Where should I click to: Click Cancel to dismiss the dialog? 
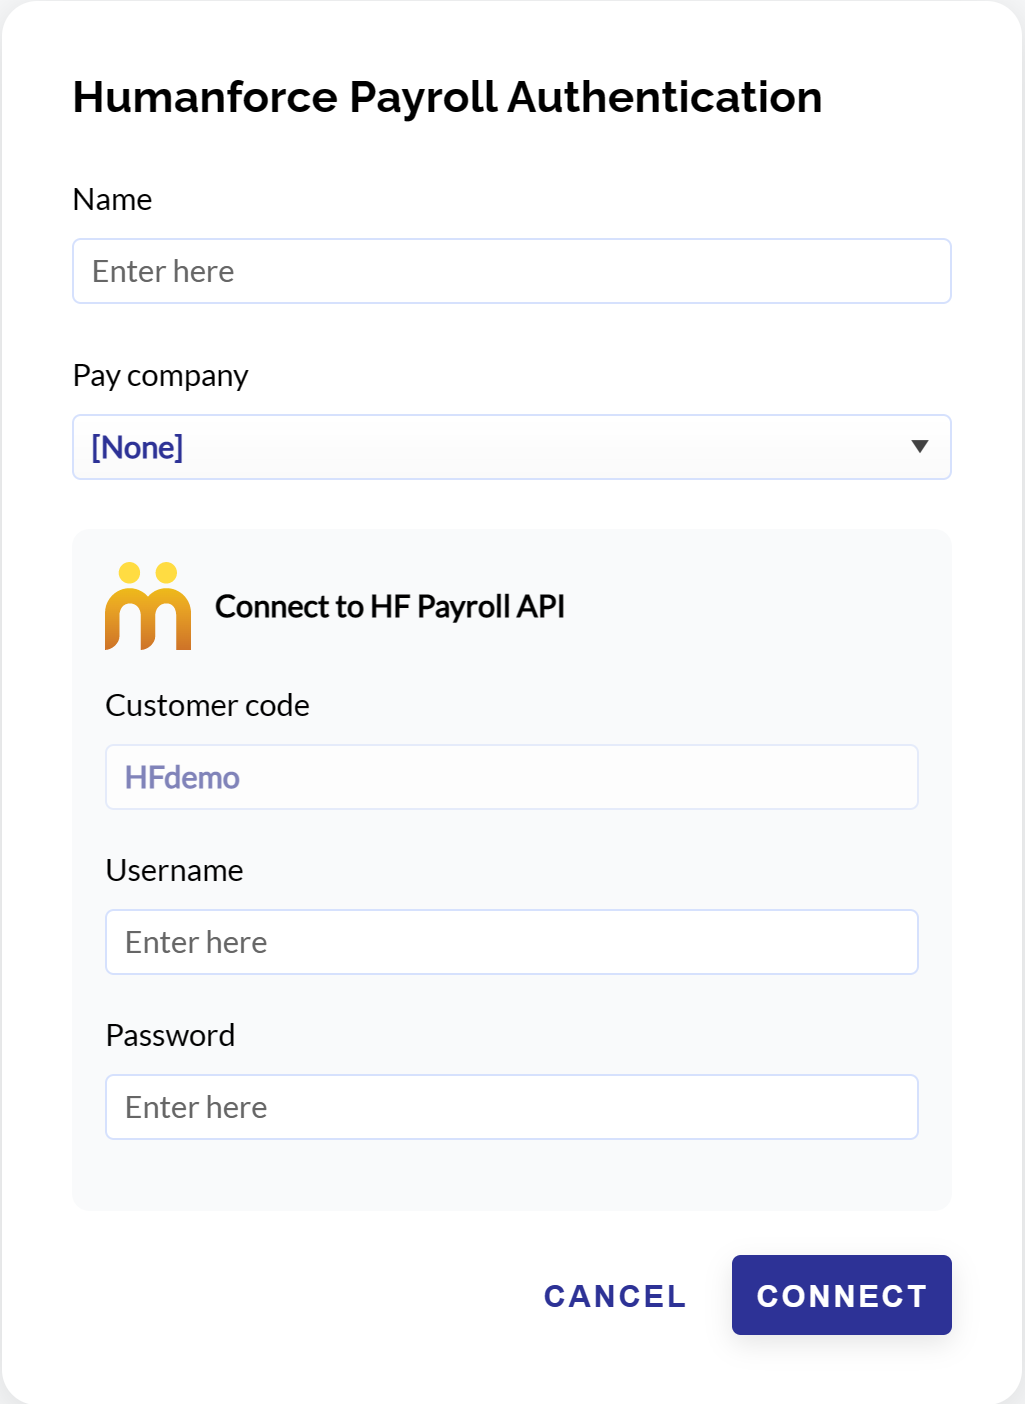(x=614, y=1295)
